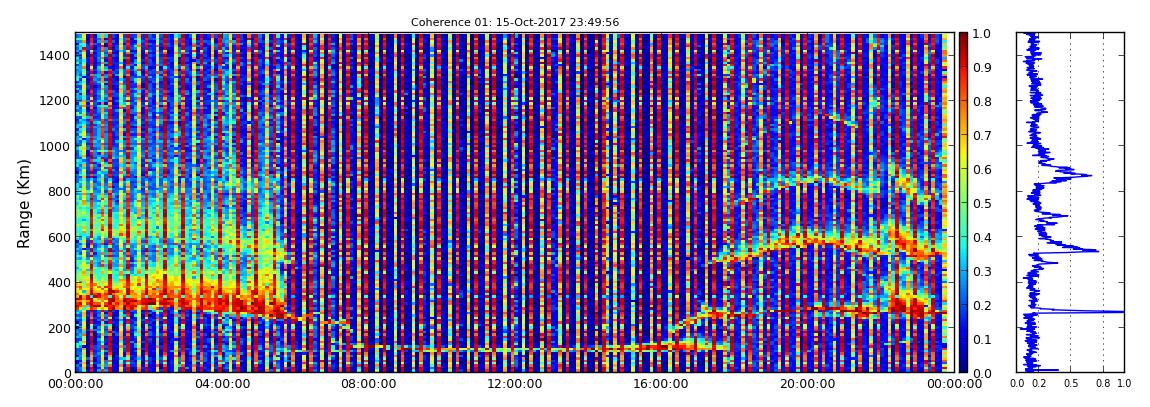
Task: Click the arched coherence trace peaking around 20:00 near 570 km
Action: [x=807, y=243]
